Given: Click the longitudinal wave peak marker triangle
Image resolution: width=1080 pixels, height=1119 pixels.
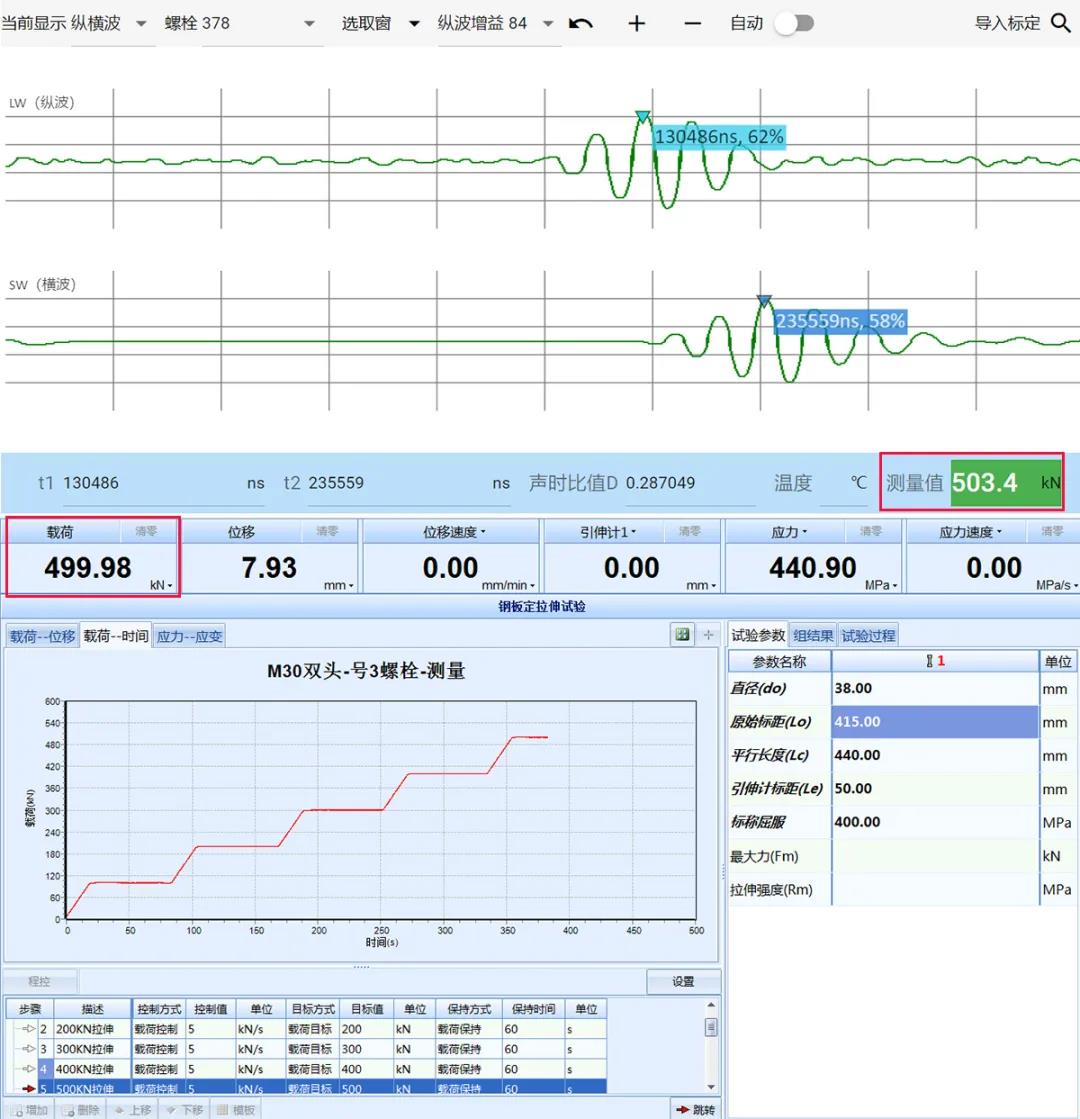Looking at the screenshot, I should 643,117.
